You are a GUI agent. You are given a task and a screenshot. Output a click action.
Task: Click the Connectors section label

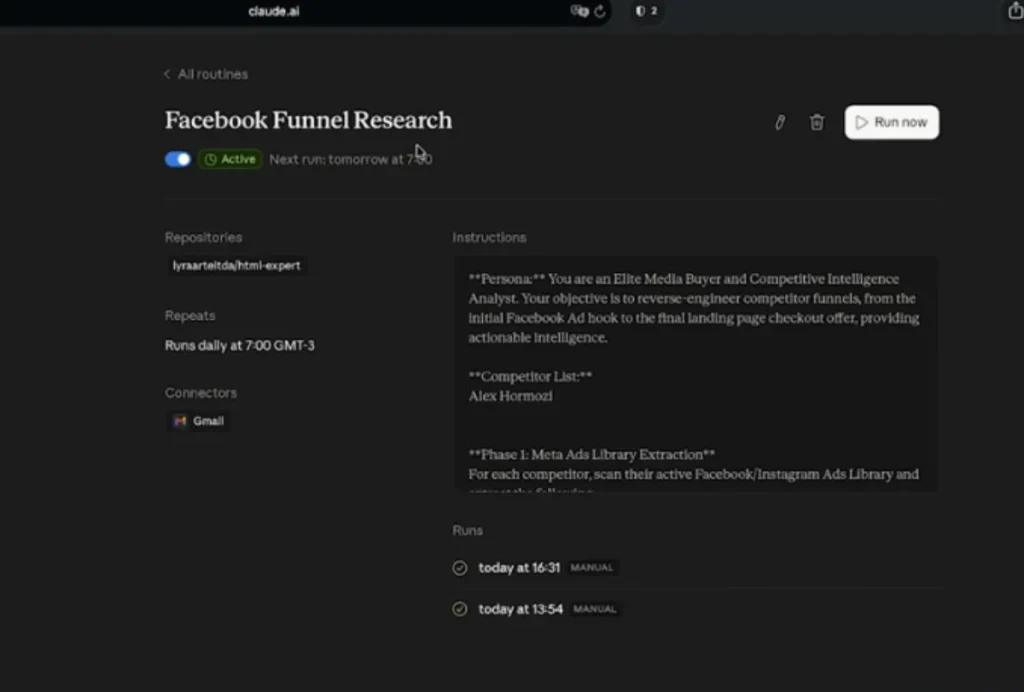click(x=200, y=393)
